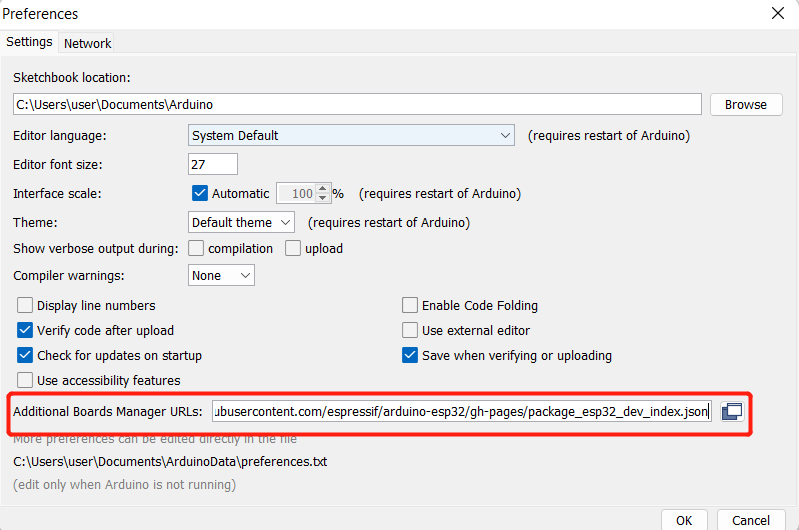Uncheck Verify code after upload
The height and width of the screenshot is (530, 799).
pos(25,330)
